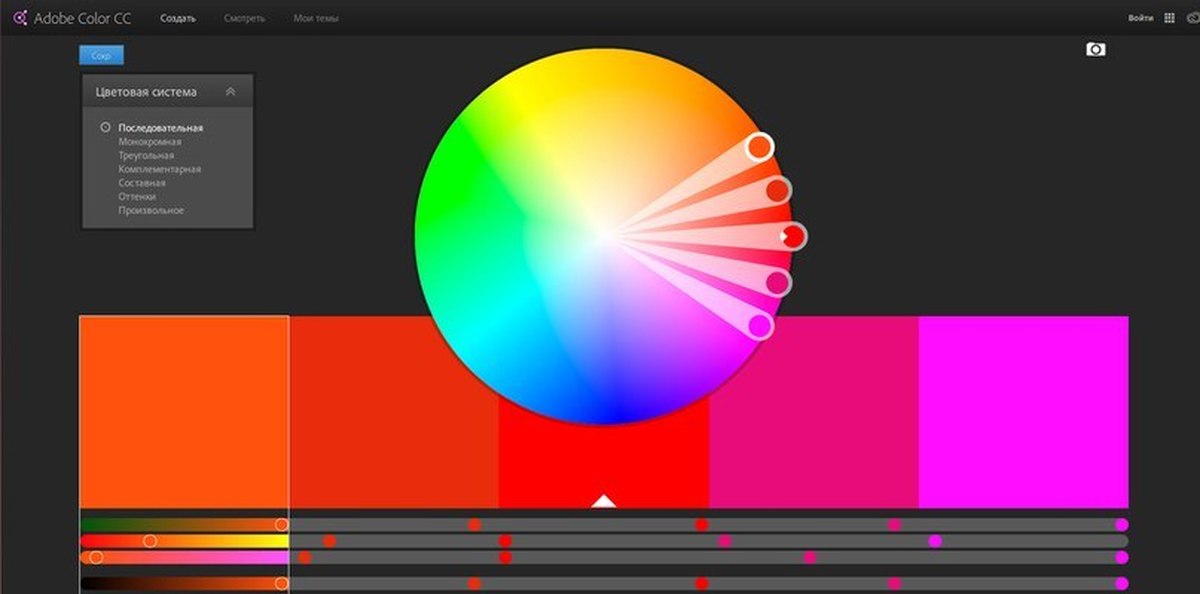Open the apps grid icon in header
This screenshot has width=1200, height=594.
pyautogui.click(x=1169, y=18)
